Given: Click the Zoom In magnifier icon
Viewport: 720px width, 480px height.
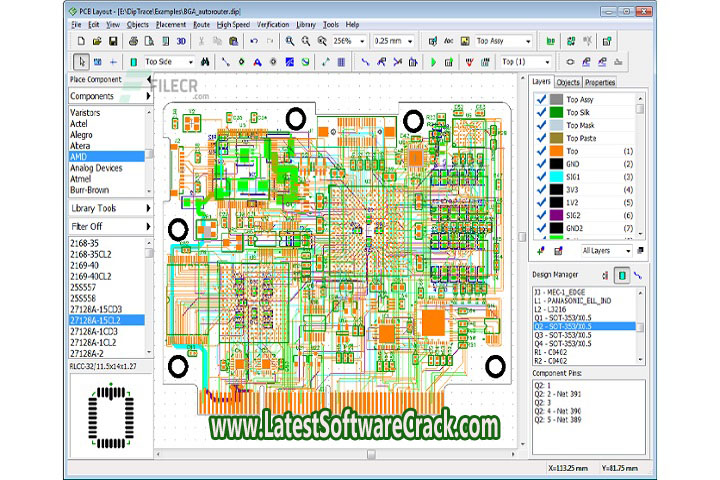Looking at the screenshot, I should (290, 41).
